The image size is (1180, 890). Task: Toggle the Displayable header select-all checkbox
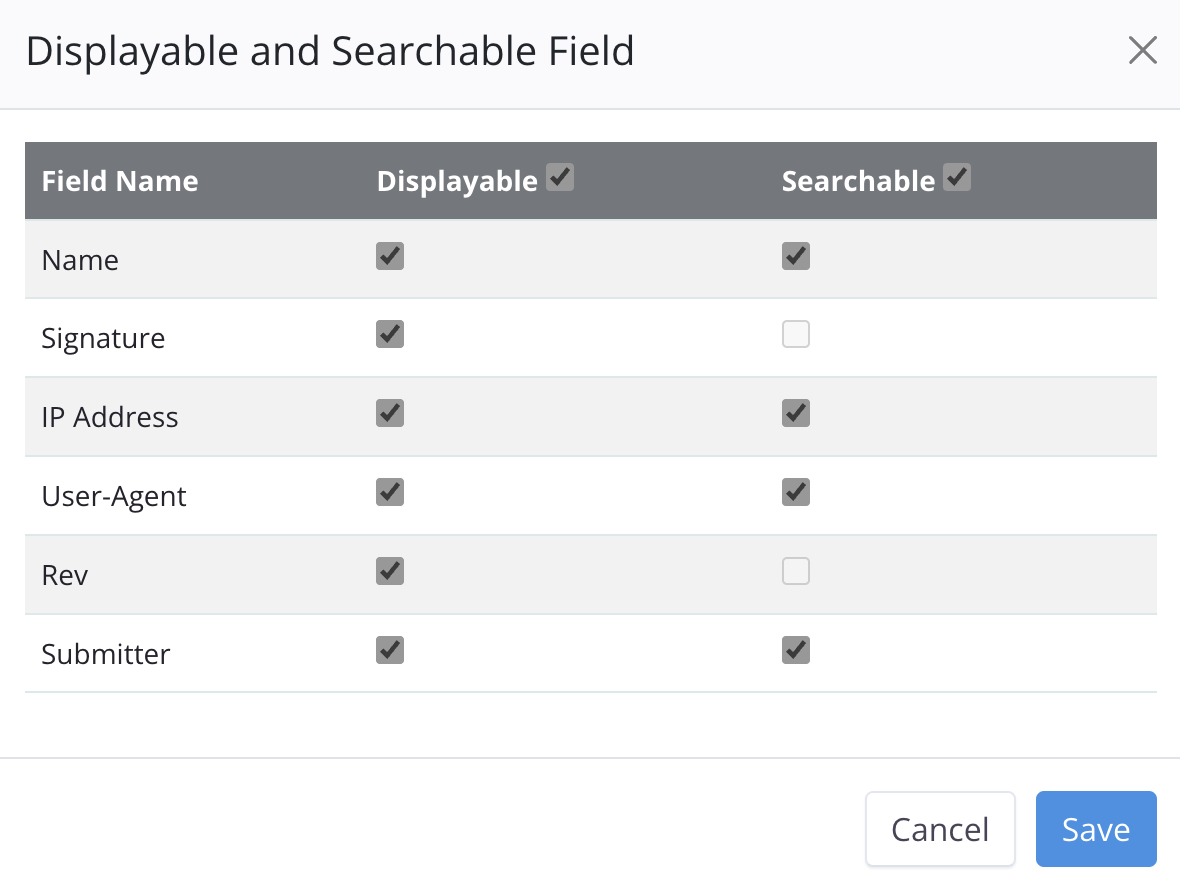pos(560,178)
